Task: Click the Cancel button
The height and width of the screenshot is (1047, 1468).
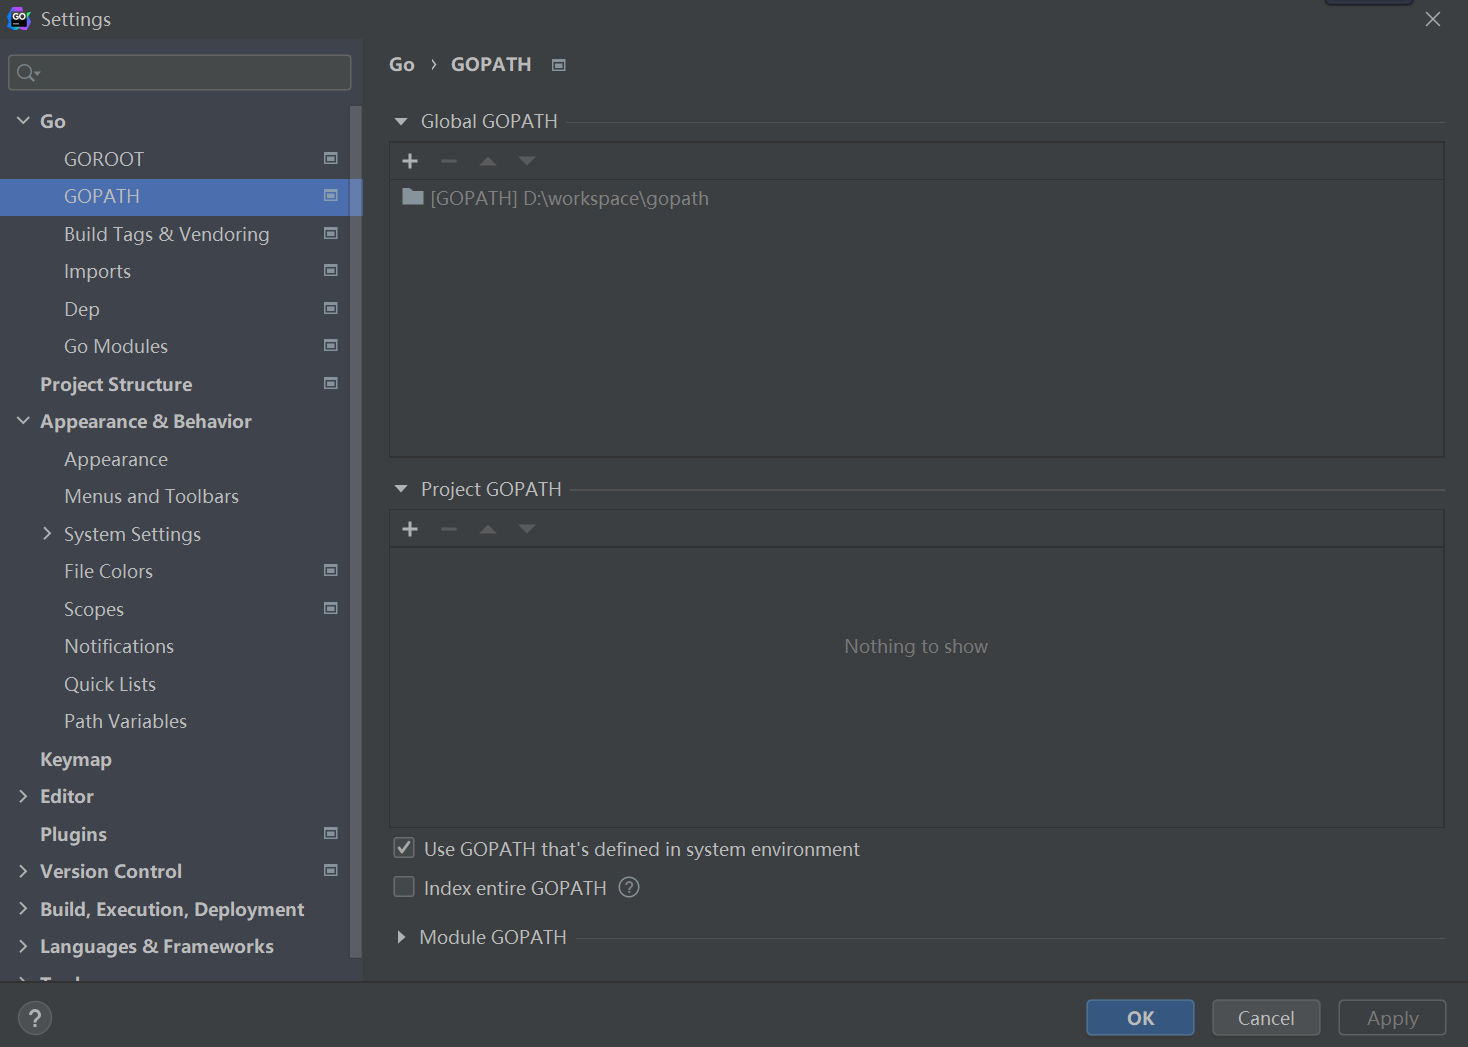Action: coord(1266,1018)
